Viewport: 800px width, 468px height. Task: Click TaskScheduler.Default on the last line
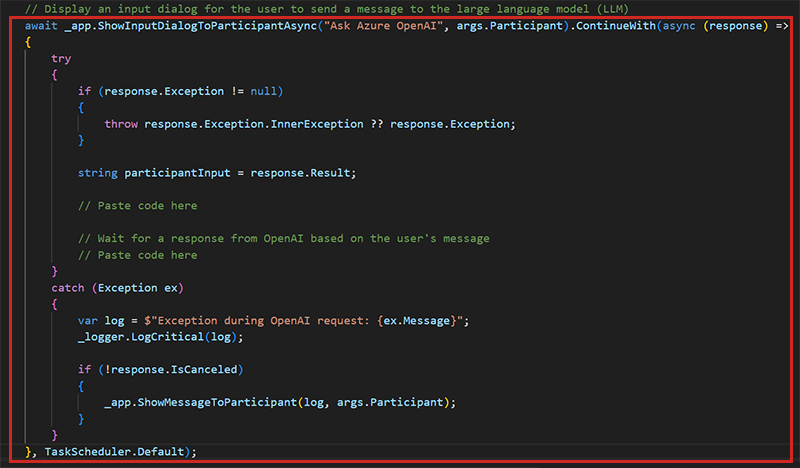[114, 452]
